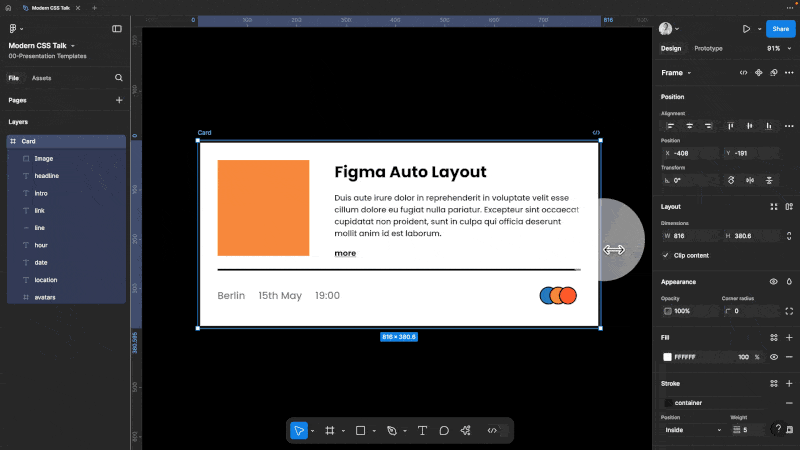800x450 pixels.
Task: Select the Text tool in toolbar
Action: [422, 431]
